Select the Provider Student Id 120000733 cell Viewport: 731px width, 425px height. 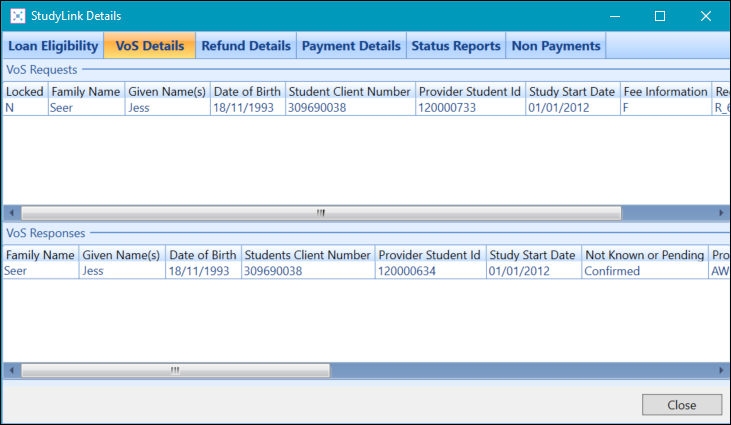coord(470,108)
